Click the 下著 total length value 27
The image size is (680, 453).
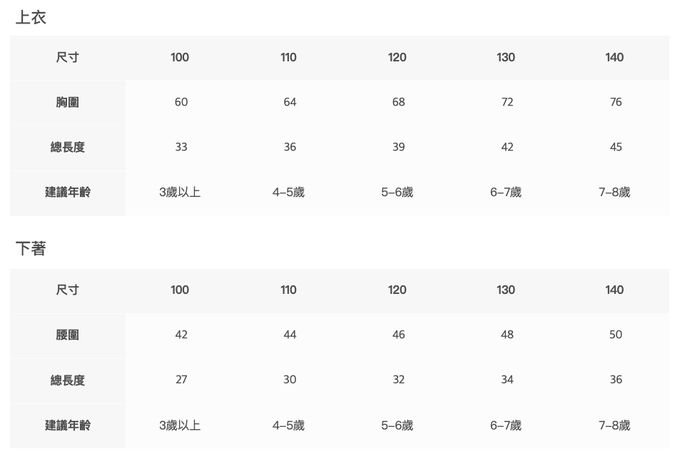click(x=181, y=380)
